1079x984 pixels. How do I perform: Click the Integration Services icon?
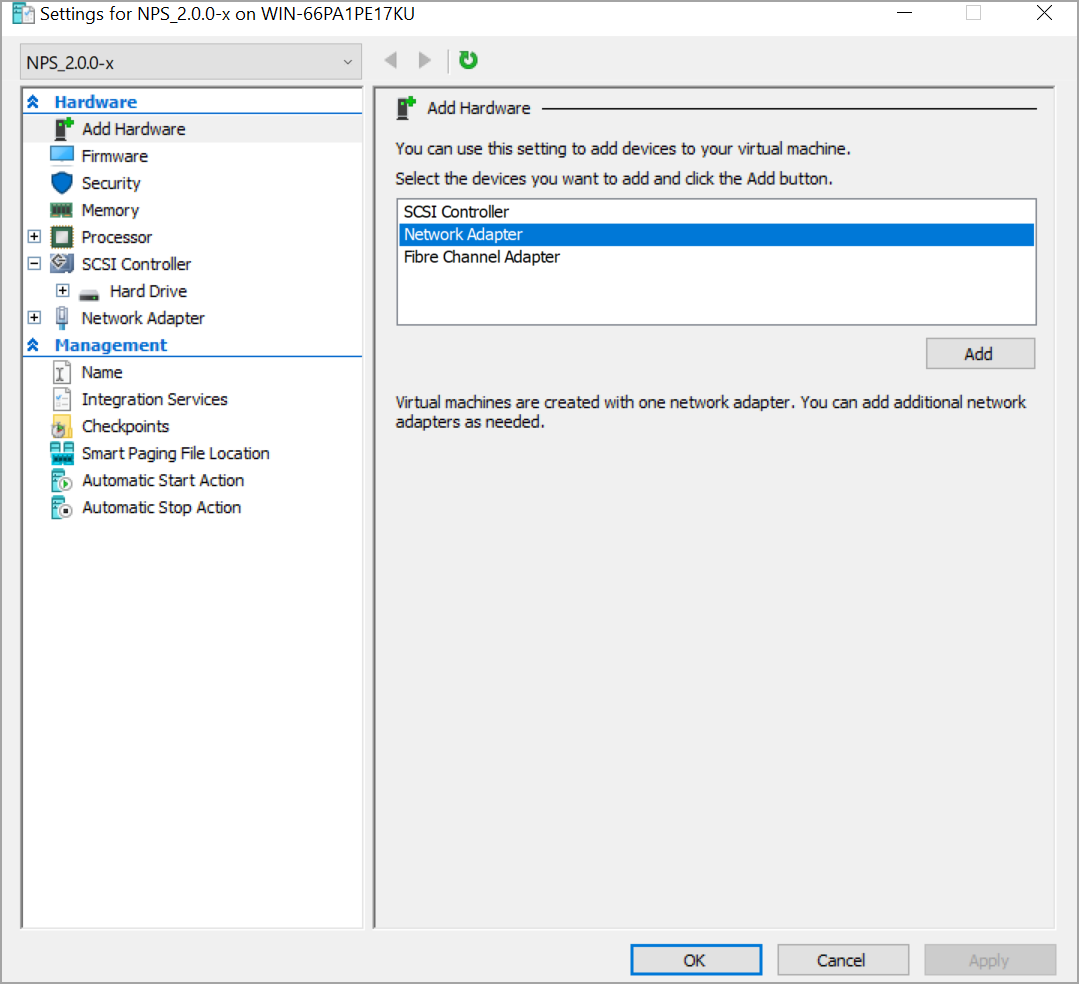tap(62, 399)
